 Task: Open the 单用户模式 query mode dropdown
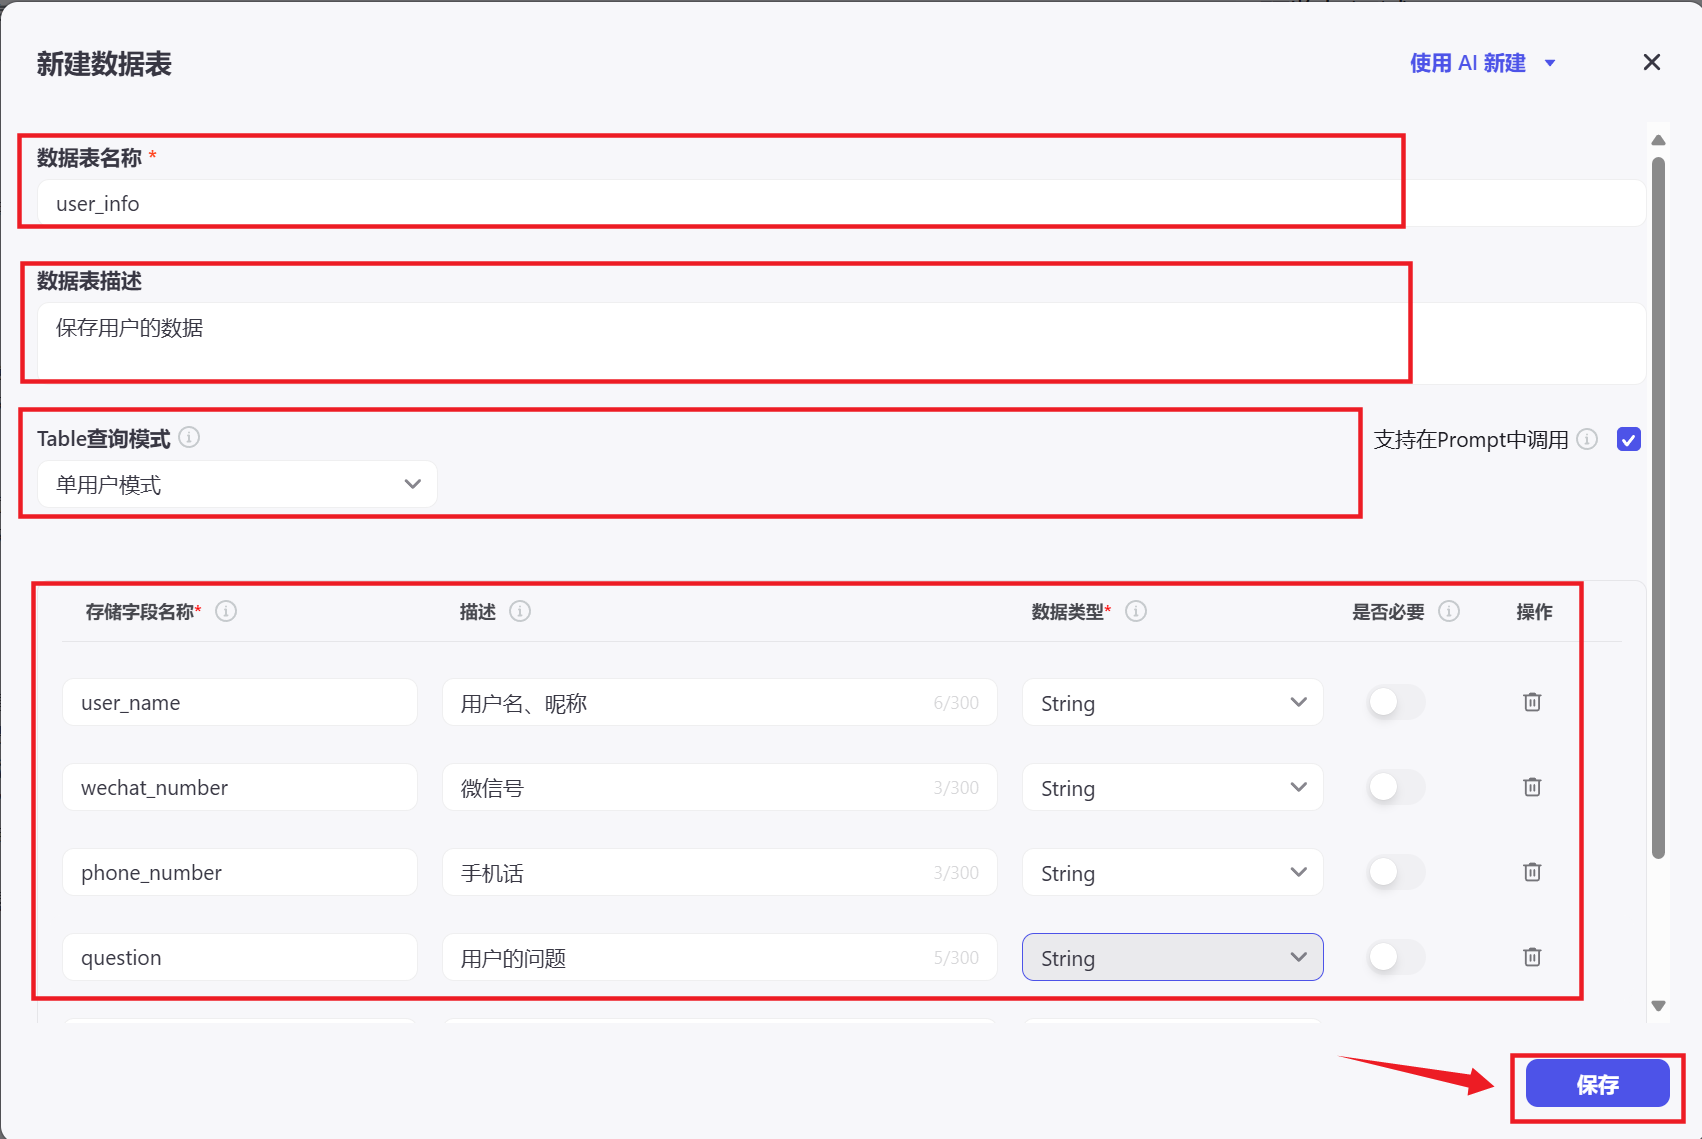[238, 484]
